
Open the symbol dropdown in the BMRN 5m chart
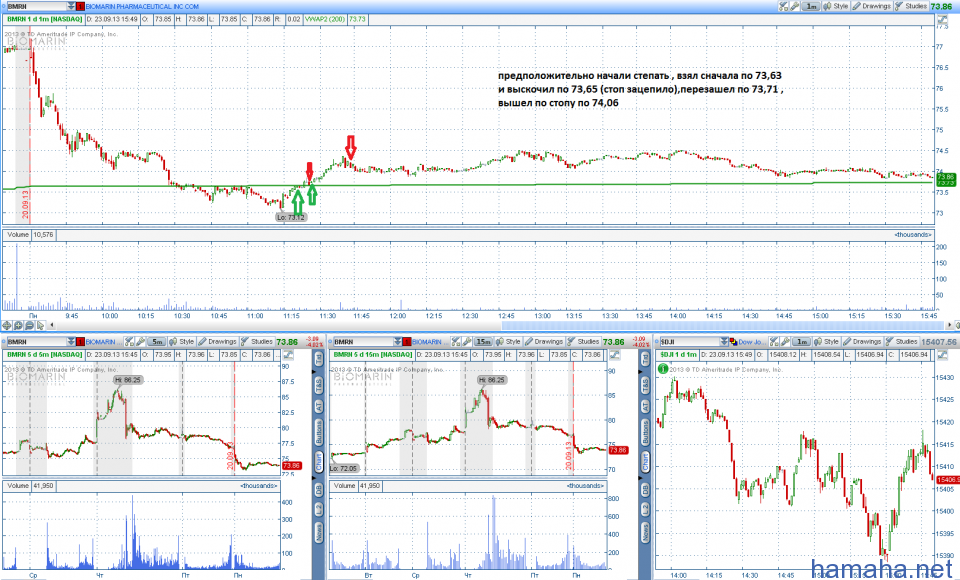(x=70, y=342)
